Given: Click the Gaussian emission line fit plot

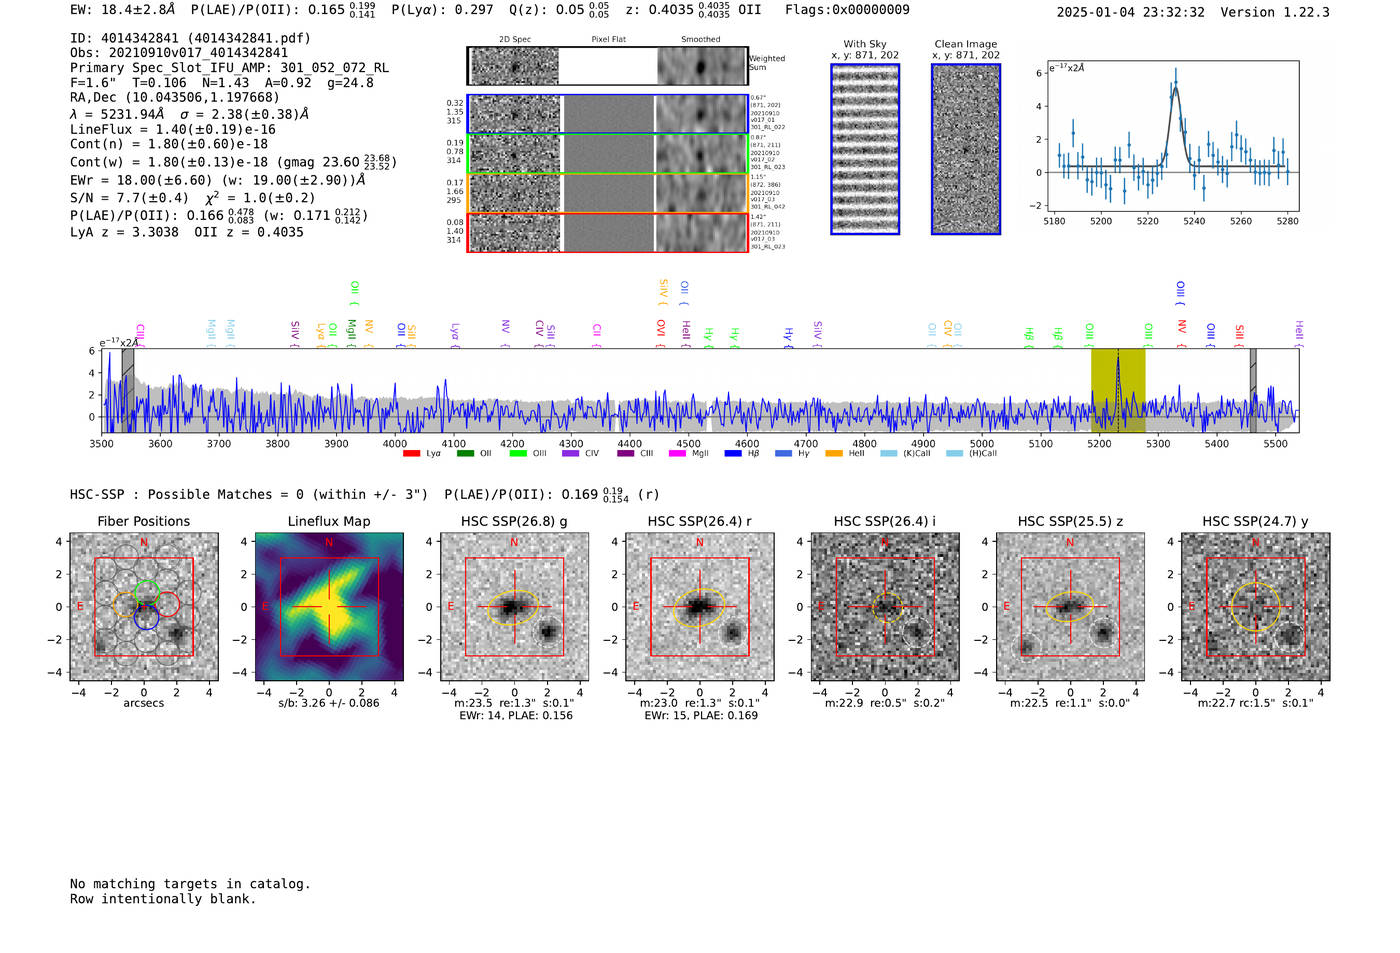Looking at the screenshot, I should pyautogui.click(x=1171, y=137).
